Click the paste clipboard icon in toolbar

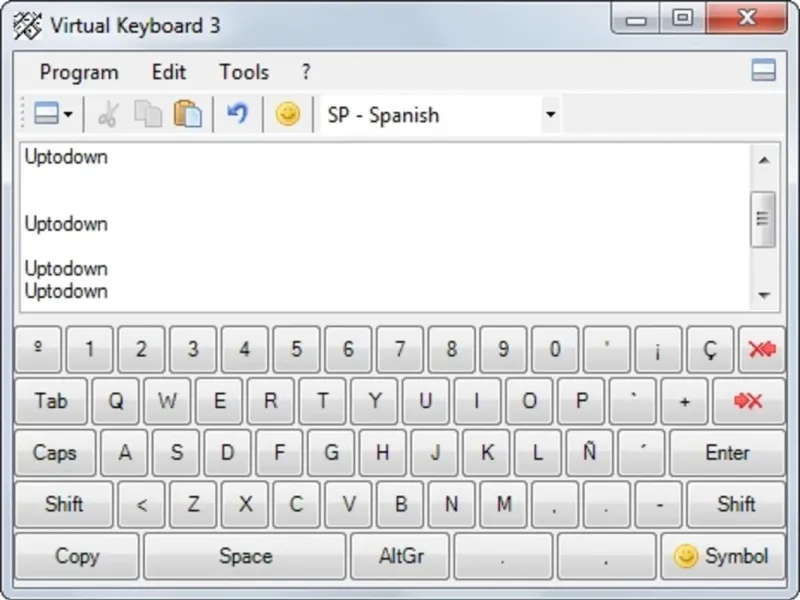[x=188, y=114]
